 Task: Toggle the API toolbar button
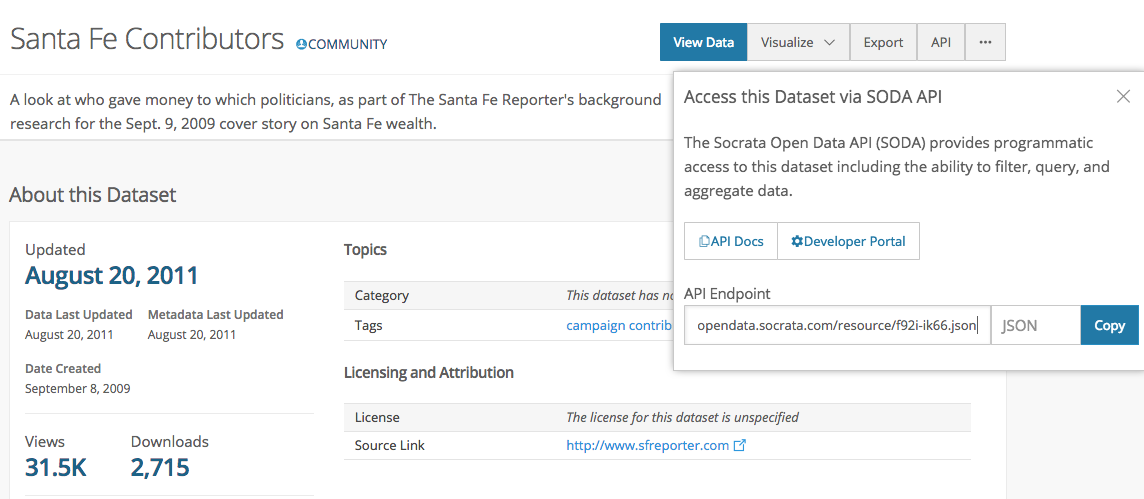pyautogui.click(x=941, y=42)
